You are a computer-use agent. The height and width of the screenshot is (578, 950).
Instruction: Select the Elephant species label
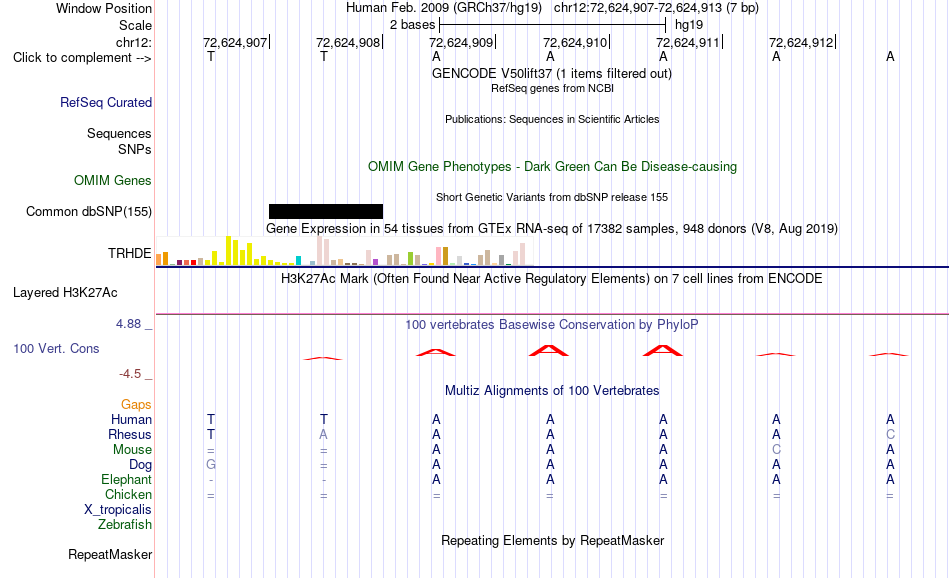tap(126, 479)
